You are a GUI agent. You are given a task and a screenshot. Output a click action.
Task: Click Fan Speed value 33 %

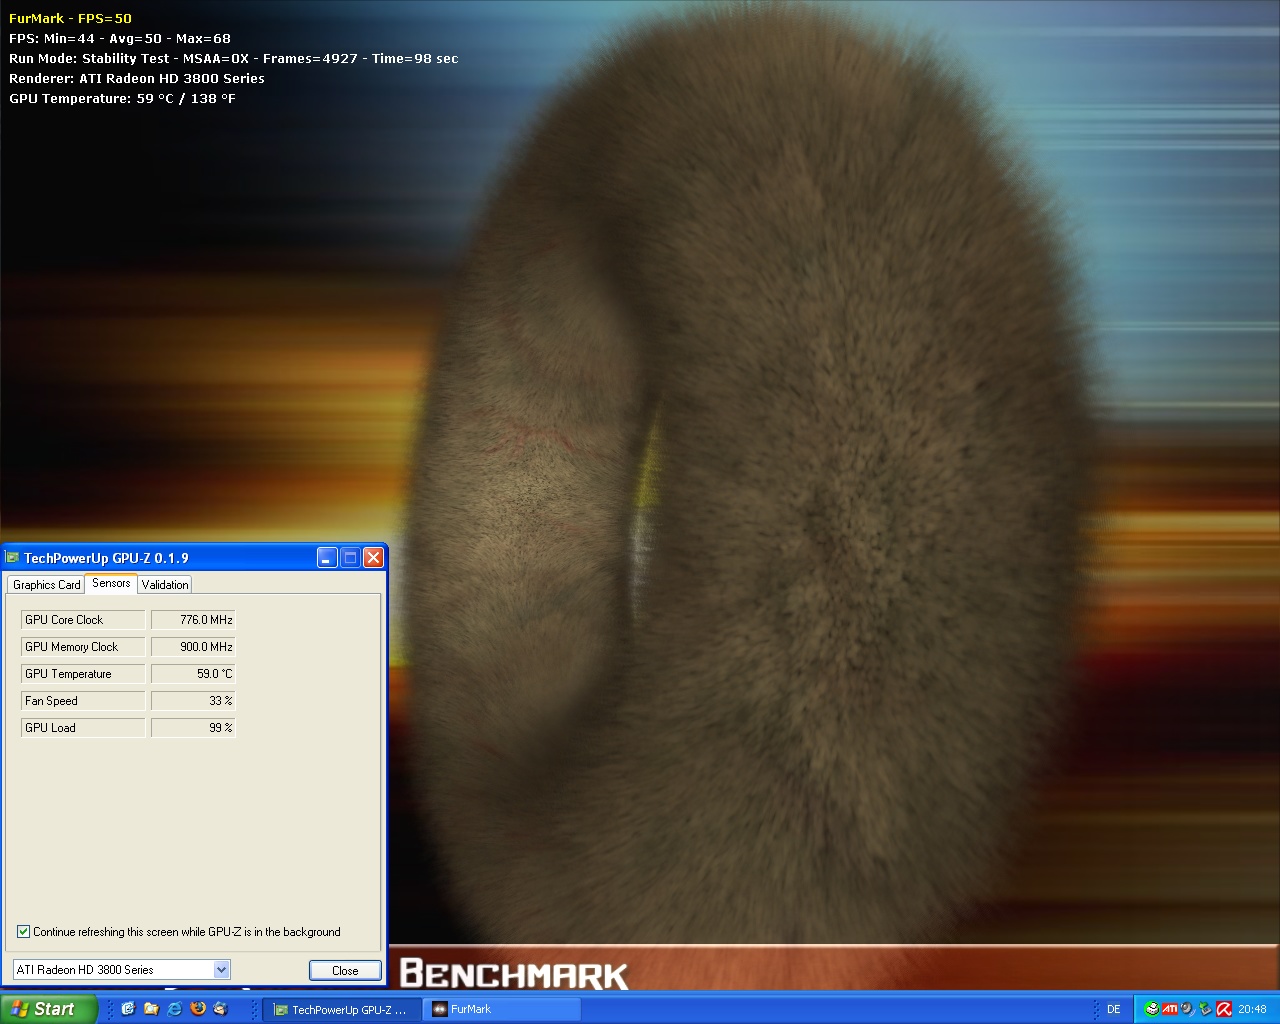coord(193,701)
